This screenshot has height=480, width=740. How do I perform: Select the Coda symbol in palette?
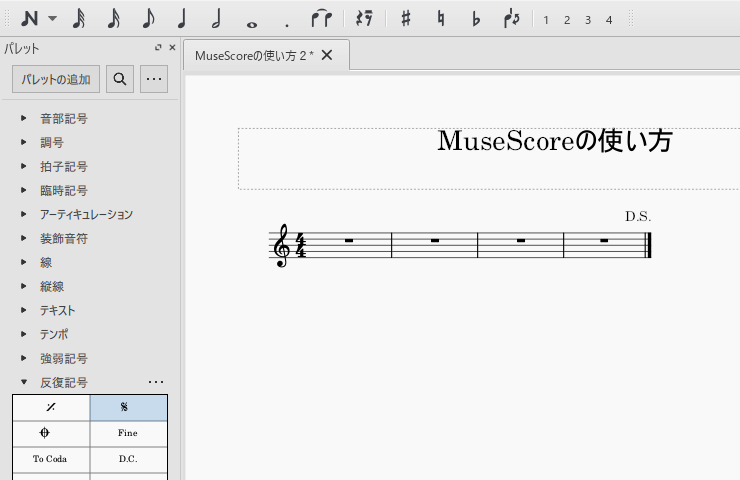point(51,433)
